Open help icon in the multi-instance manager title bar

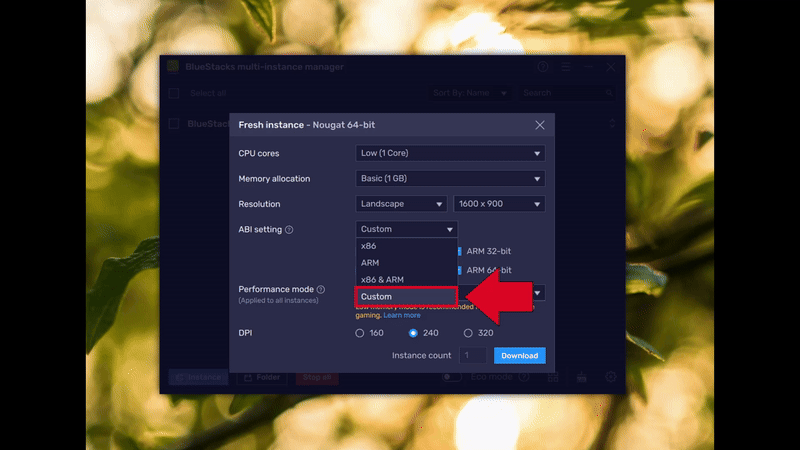[x=543, y=67]
